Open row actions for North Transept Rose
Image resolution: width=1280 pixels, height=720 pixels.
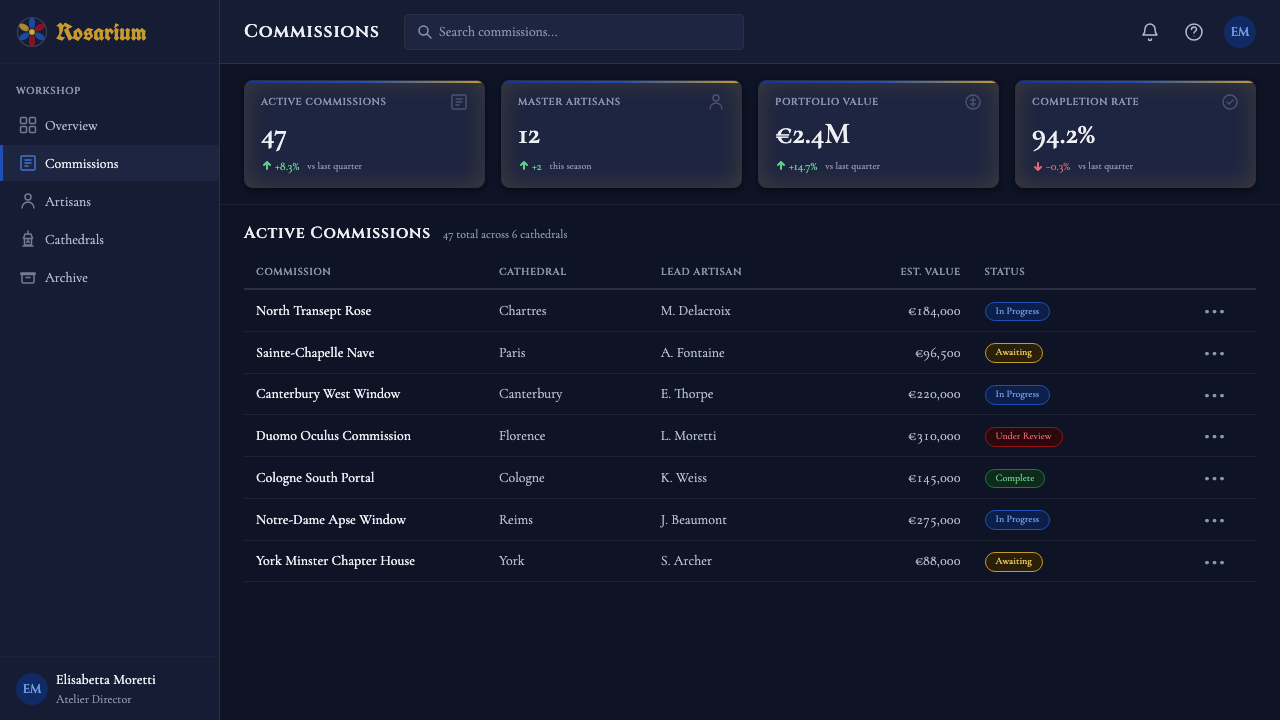(x=1215, y=311)
